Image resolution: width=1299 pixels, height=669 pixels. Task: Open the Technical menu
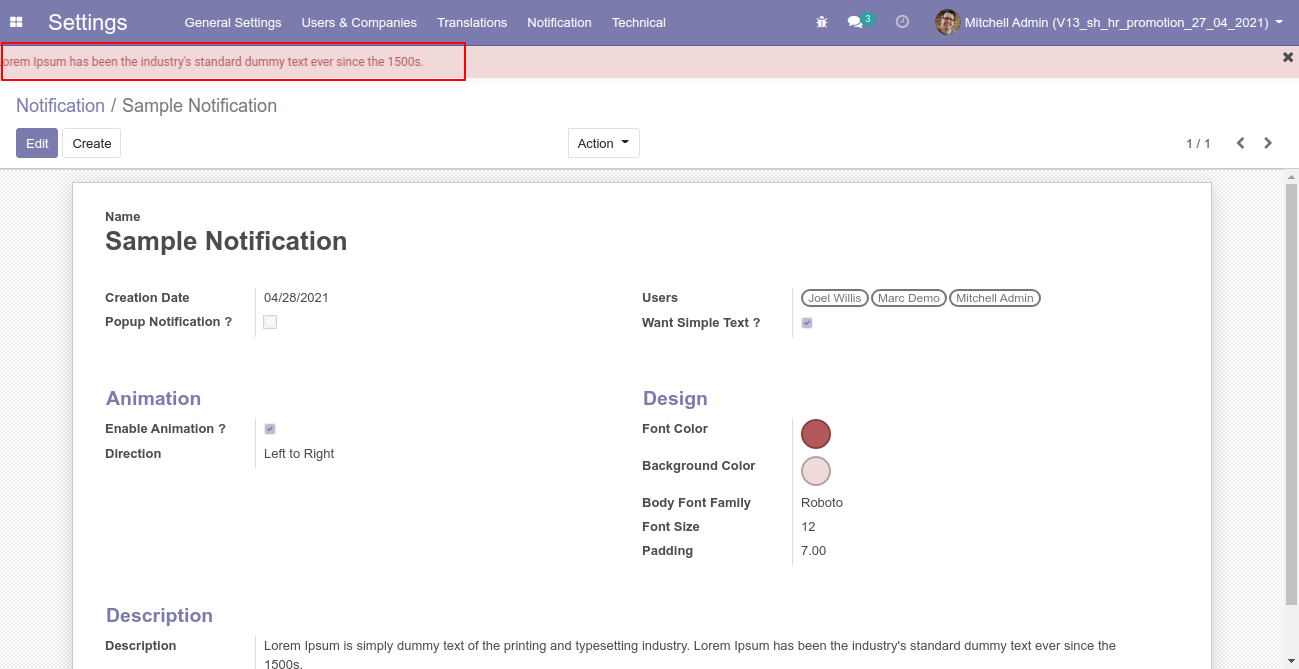(x=639, y=22)
